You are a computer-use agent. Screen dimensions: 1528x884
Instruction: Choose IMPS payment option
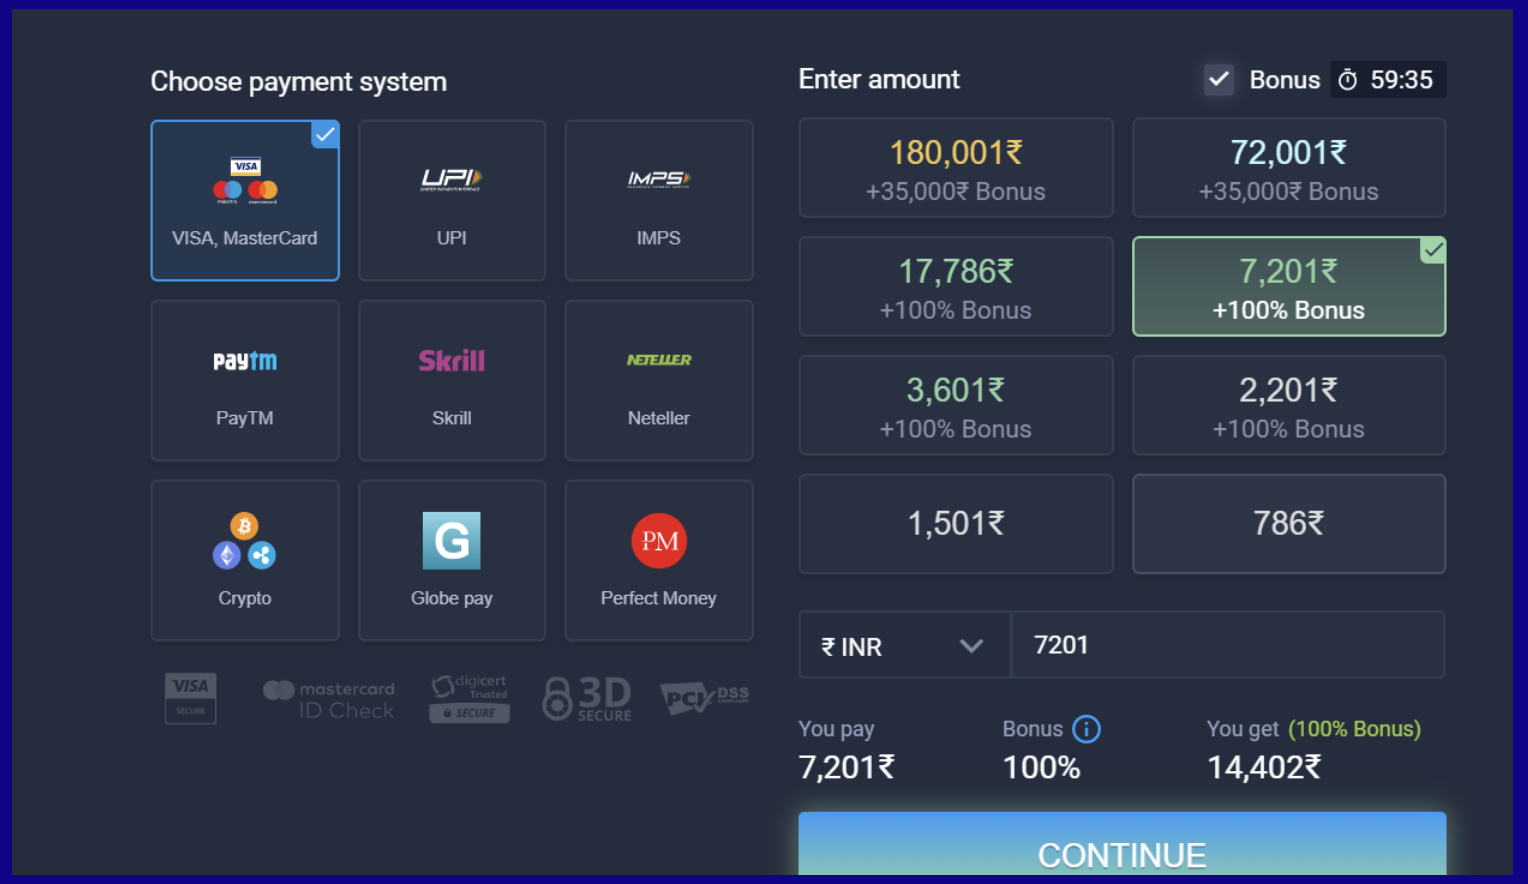pyautogui.click(x=659, y=200)
